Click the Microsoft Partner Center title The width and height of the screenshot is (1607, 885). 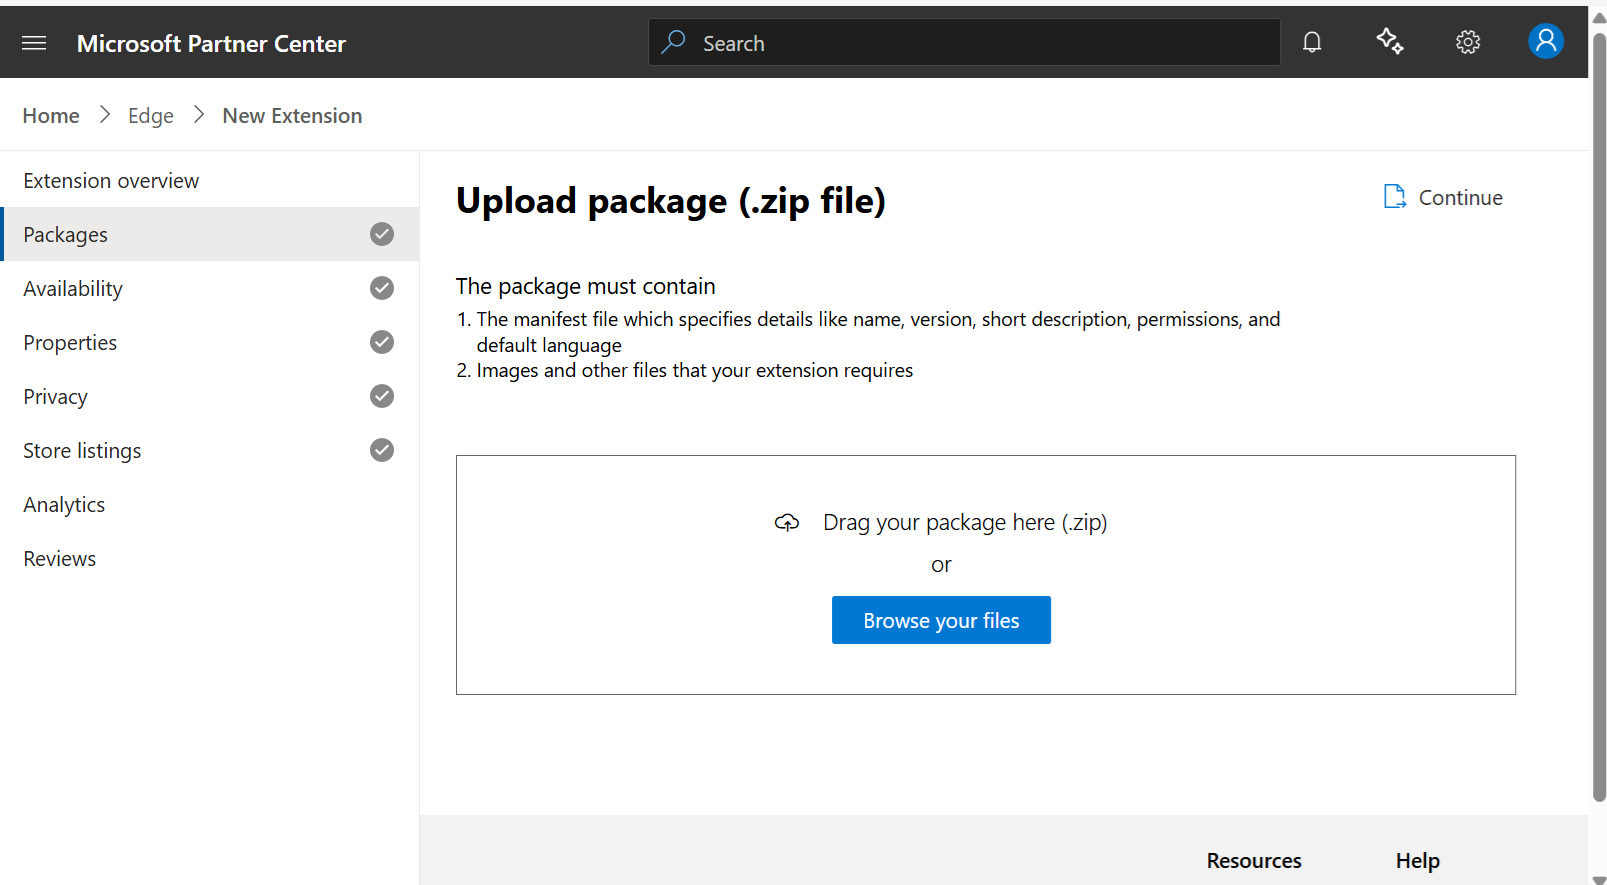pyautogui.click(x=211, y=43)
